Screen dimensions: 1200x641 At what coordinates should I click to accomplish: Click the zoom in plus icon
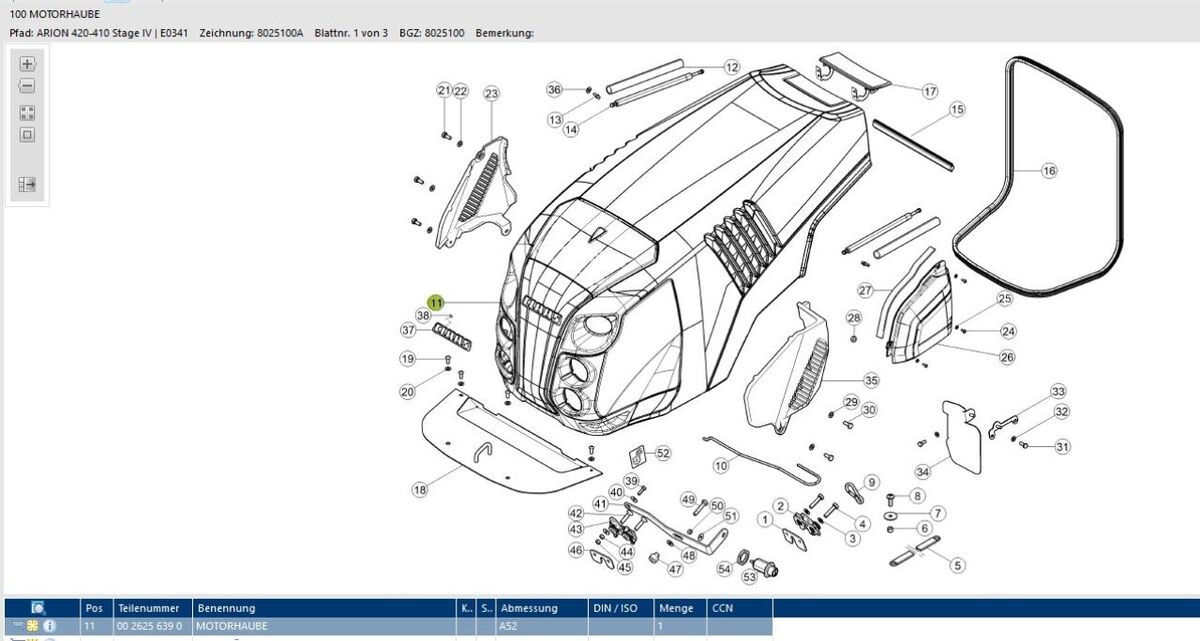28,64
